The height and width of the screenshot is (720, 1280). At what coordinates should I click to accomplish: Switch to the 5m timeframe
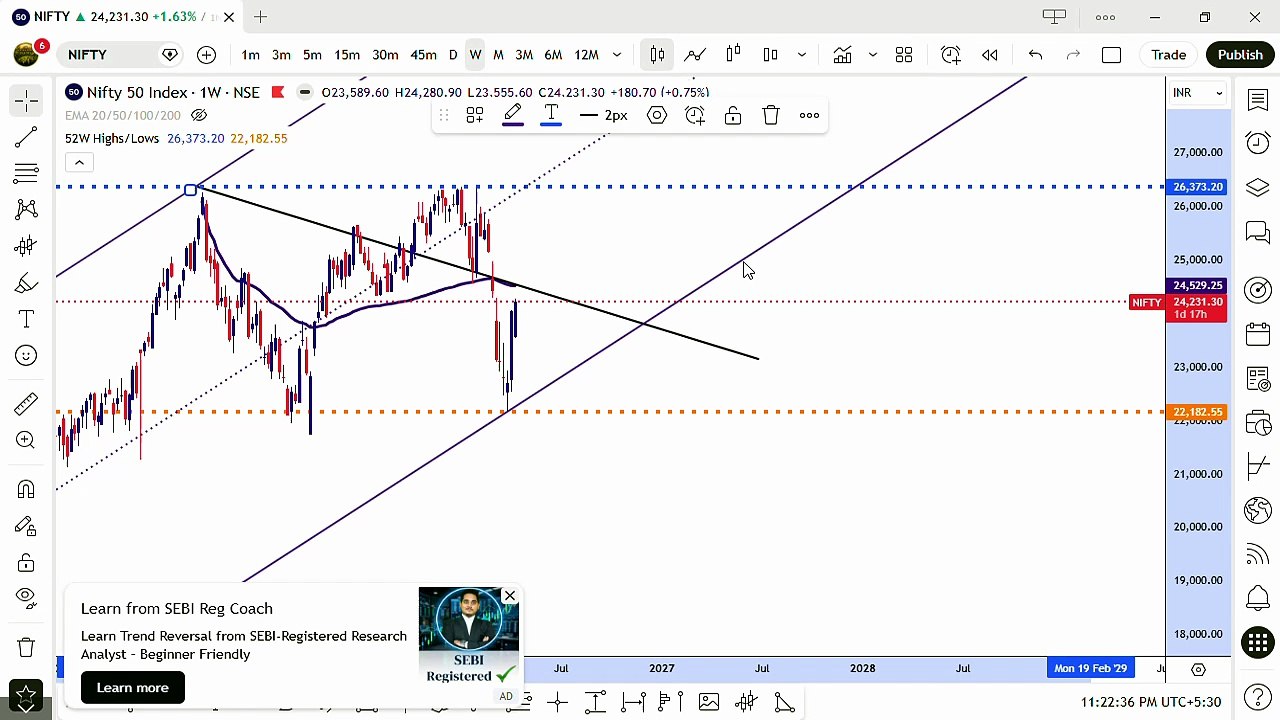pos(312,55)
